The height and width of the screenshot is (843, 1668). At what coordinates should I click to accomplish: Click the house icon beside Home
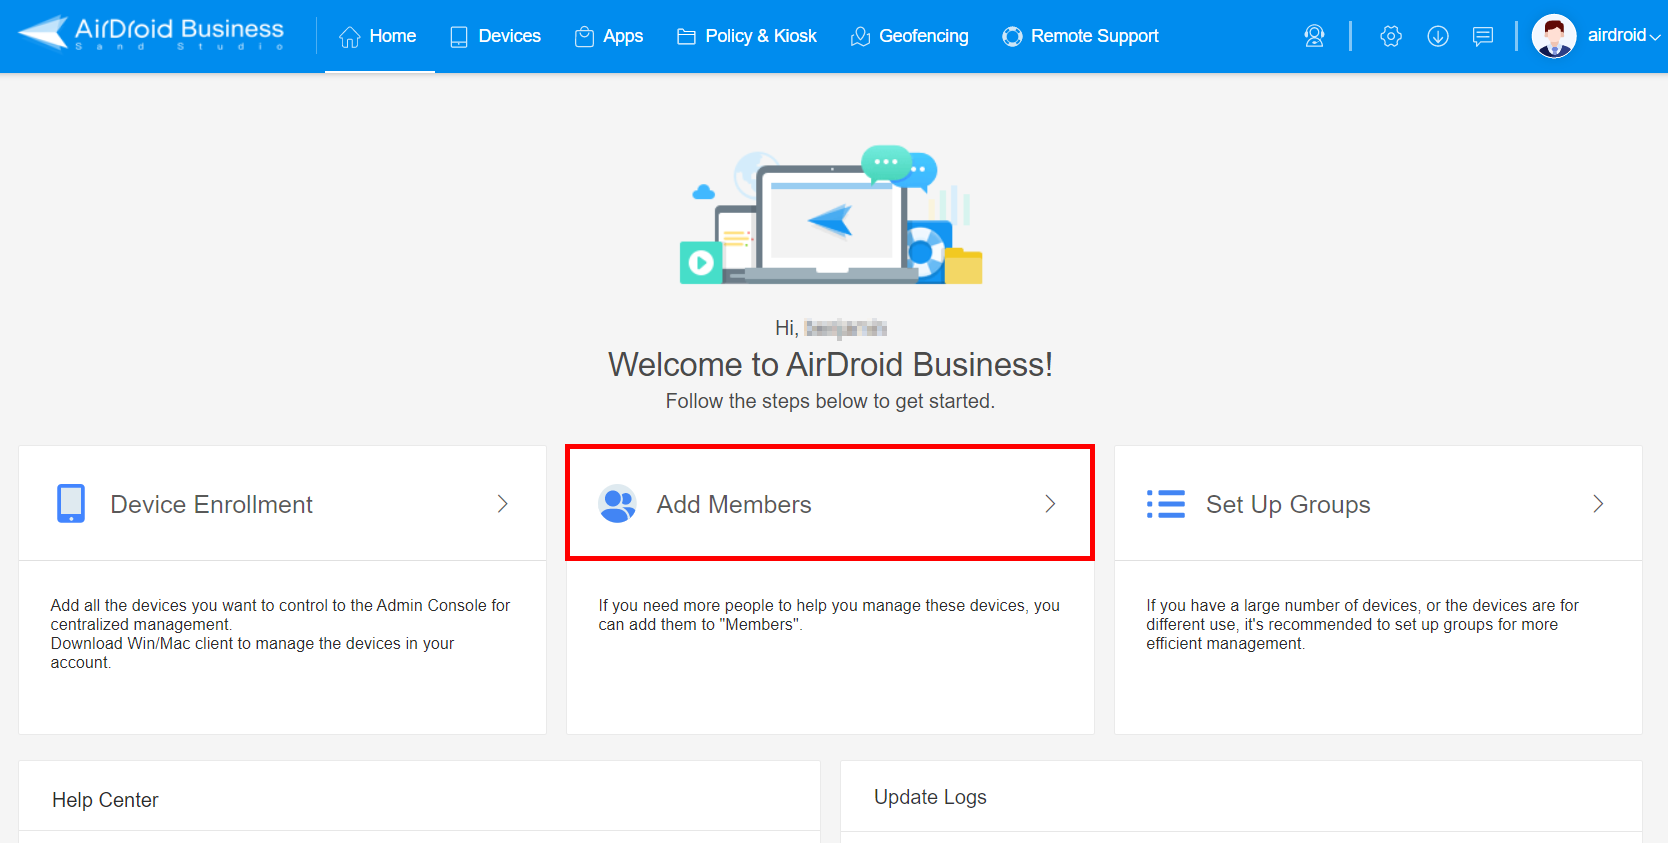pyautogui.click(x=350, y=37)
